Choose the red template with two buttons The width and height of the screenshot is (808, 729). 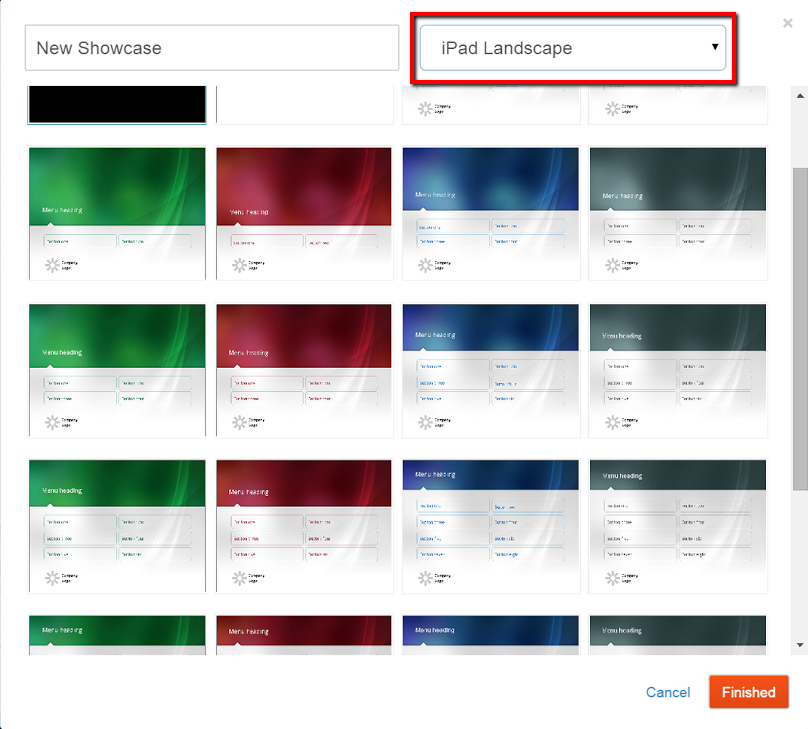(304, 214)
